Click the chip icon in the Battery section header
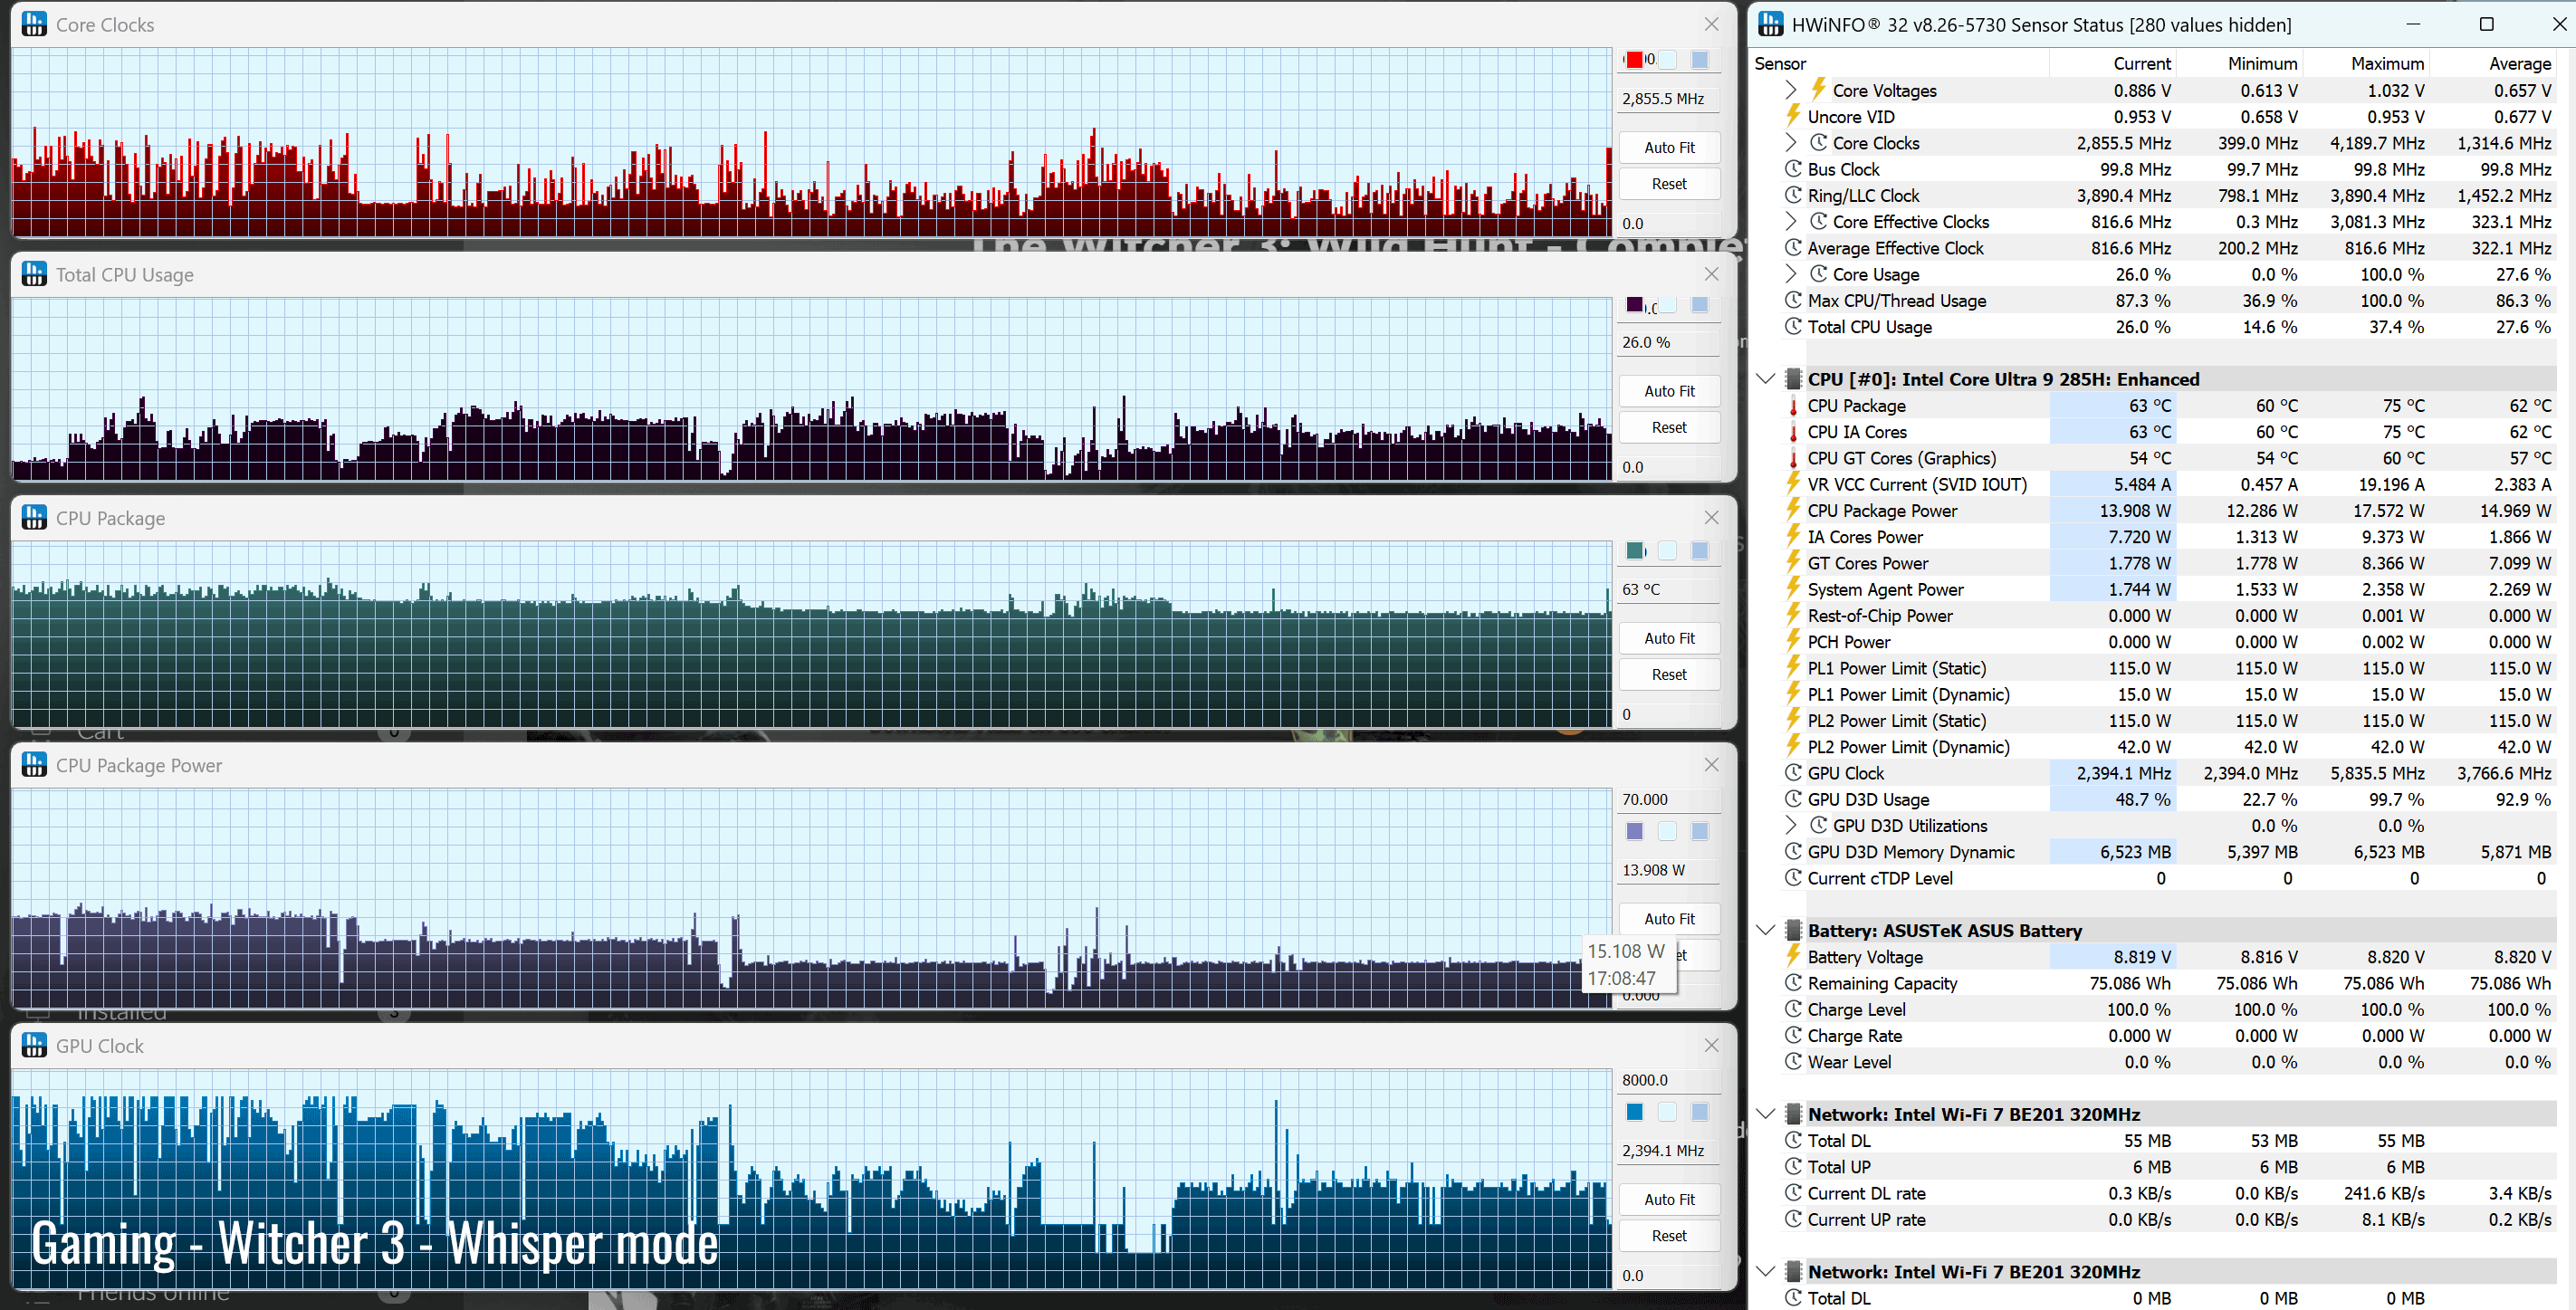The height and width of the screenshot is (1310, 2576). (1793, 931)
